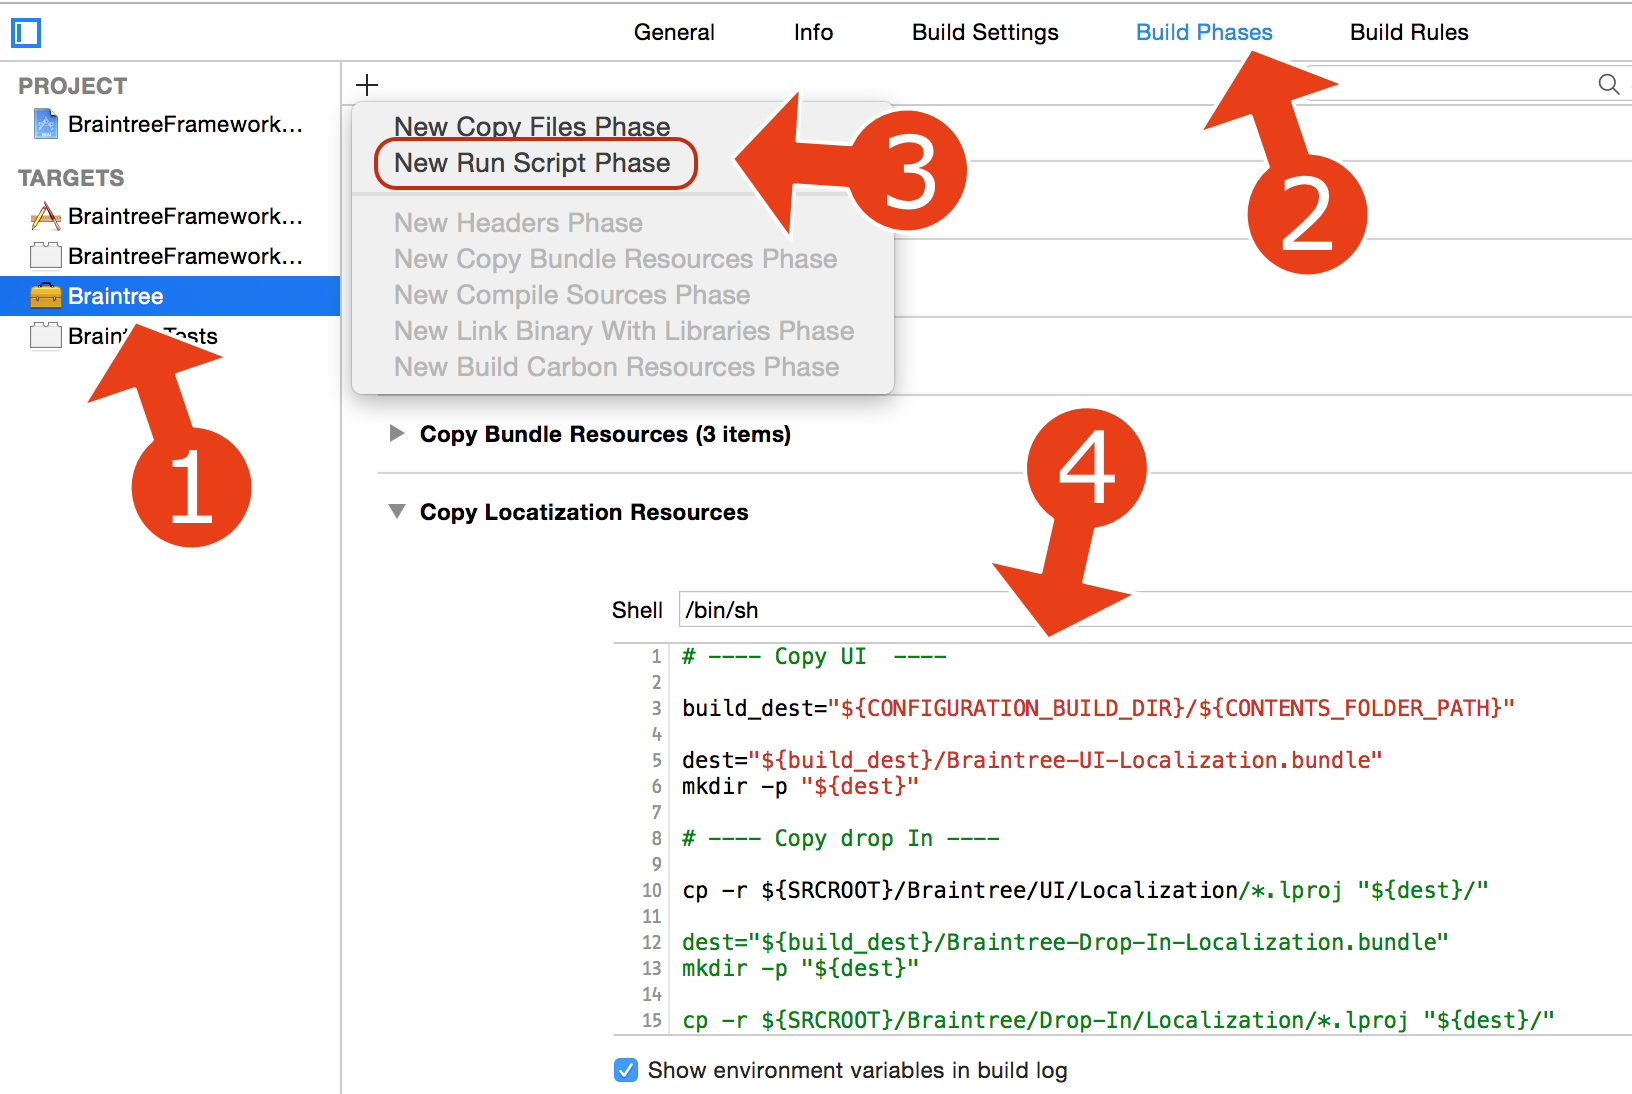Click the second BraintreeFramework target bundle icon
Image resolution: width=1632 pixels, height=1094 pixels.
coord(46,256)
